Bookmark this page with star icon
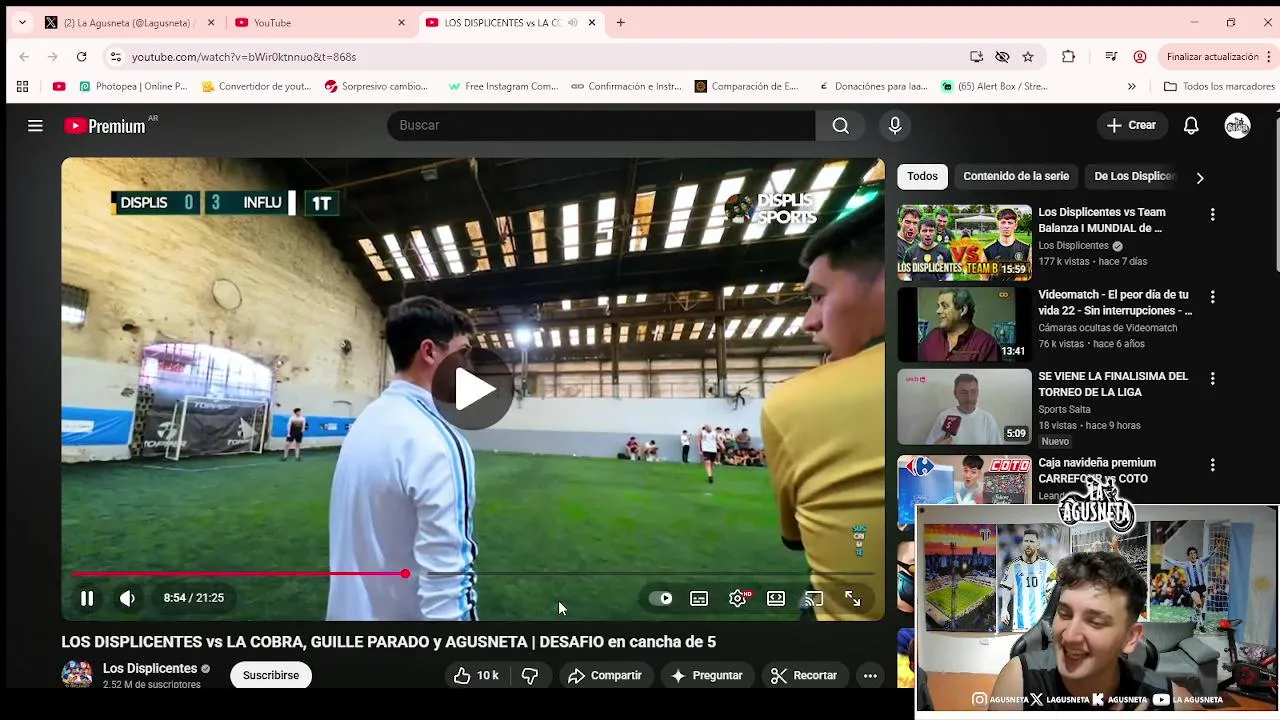Screen dimensions: 1280x720 point(1028,57)
